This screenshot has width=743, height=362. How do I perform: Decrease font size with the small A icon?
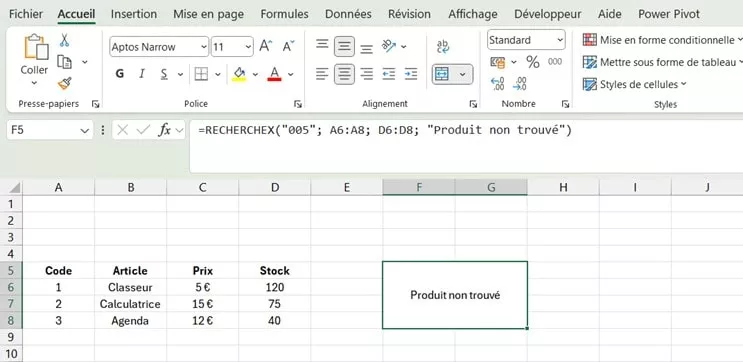(x=288, y=46)
